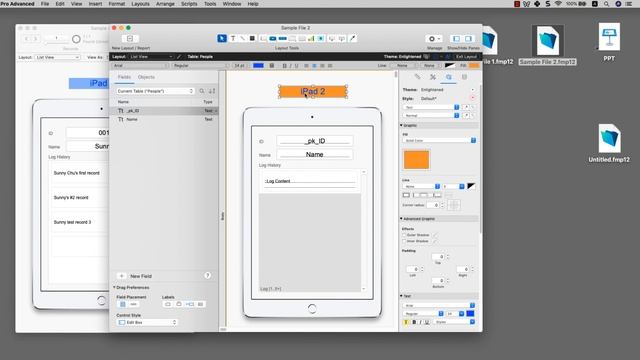Choose vertical Field Placement option
Viewport: 640px width, 360px height.
pos(122,304)
